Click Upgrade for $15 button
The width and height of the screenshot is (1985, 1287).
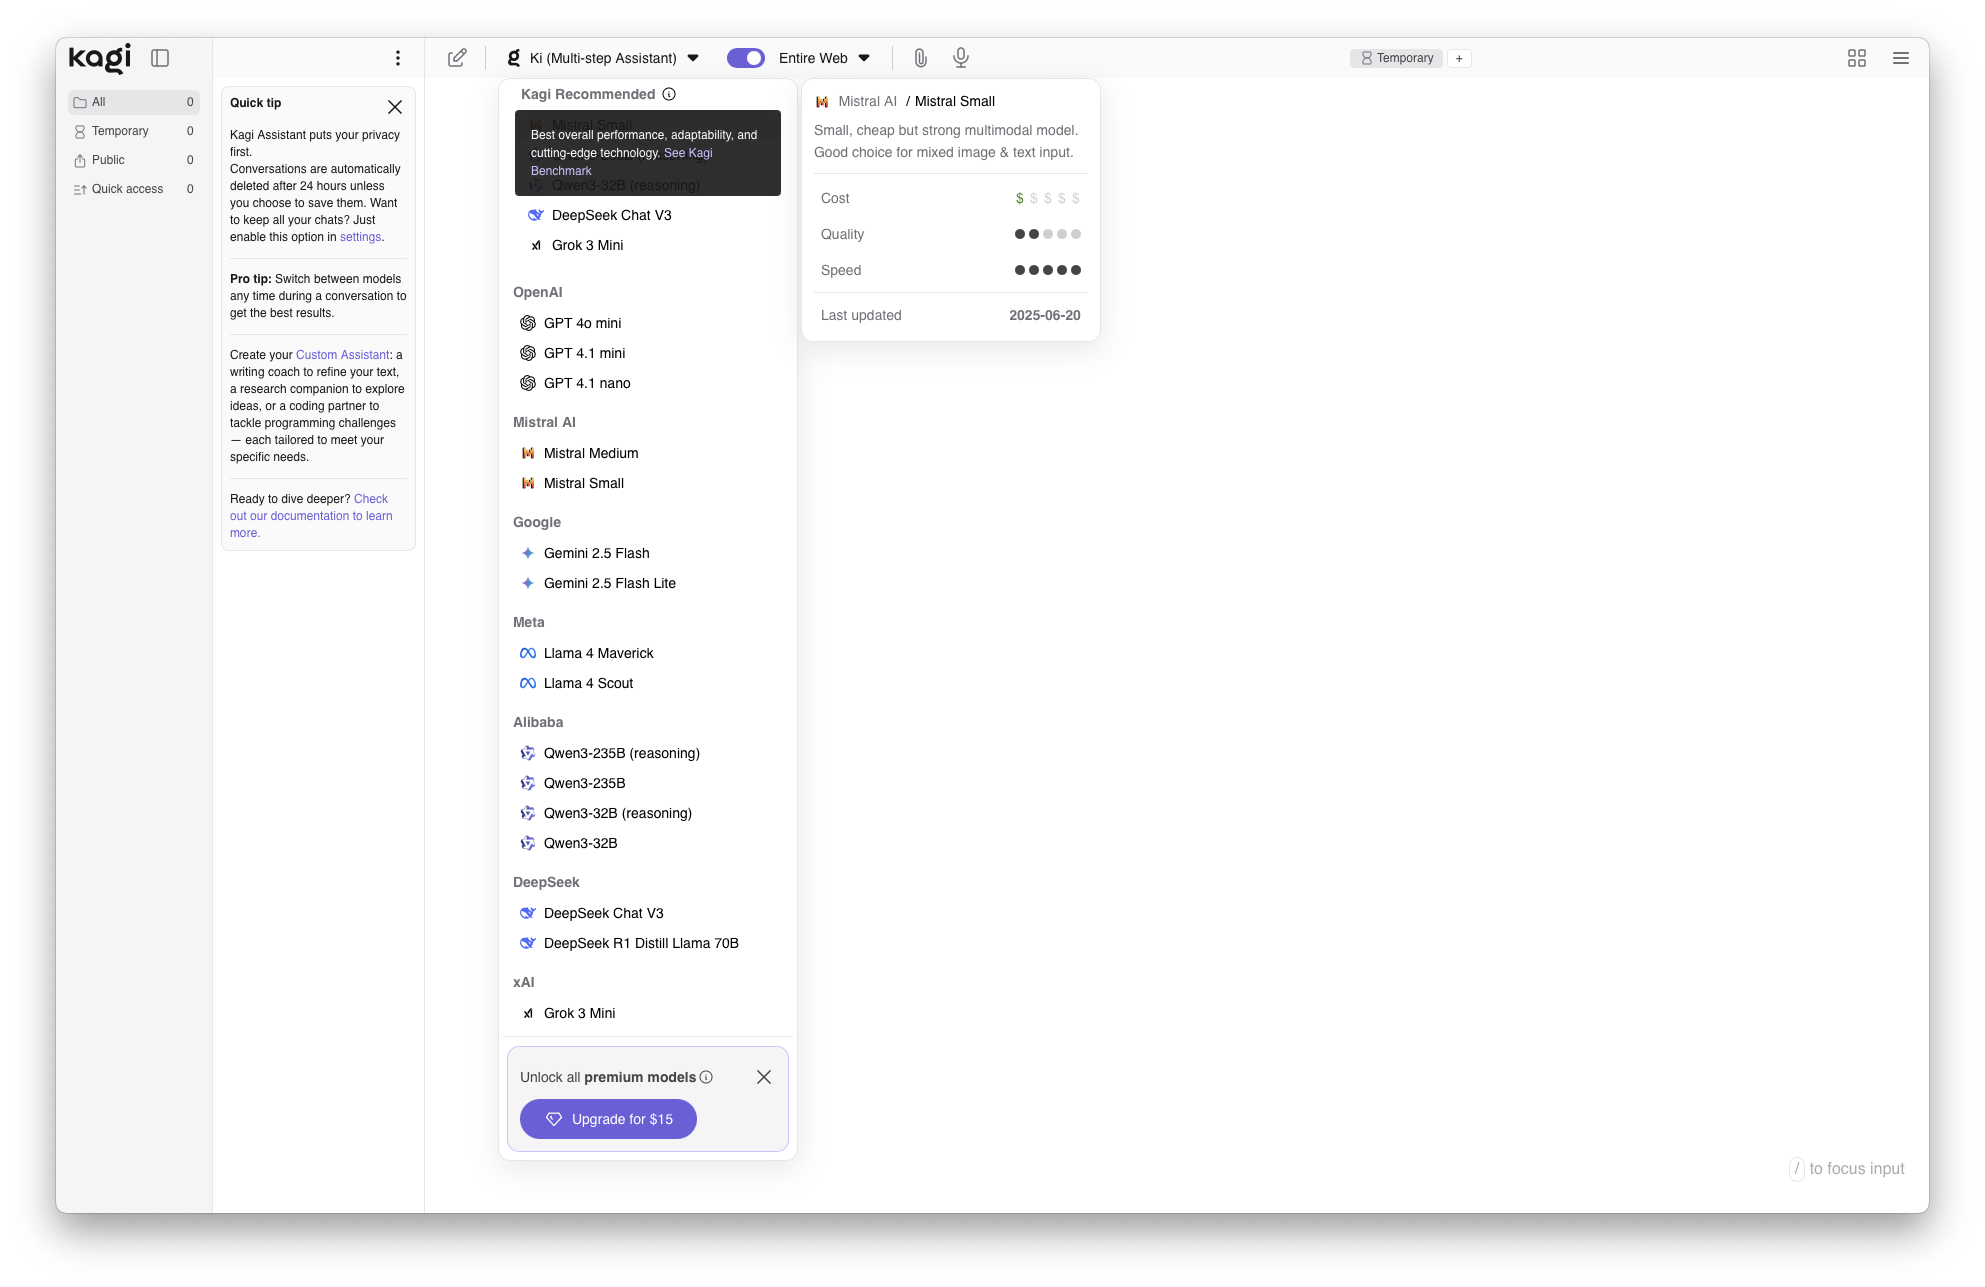point(608,1119)
